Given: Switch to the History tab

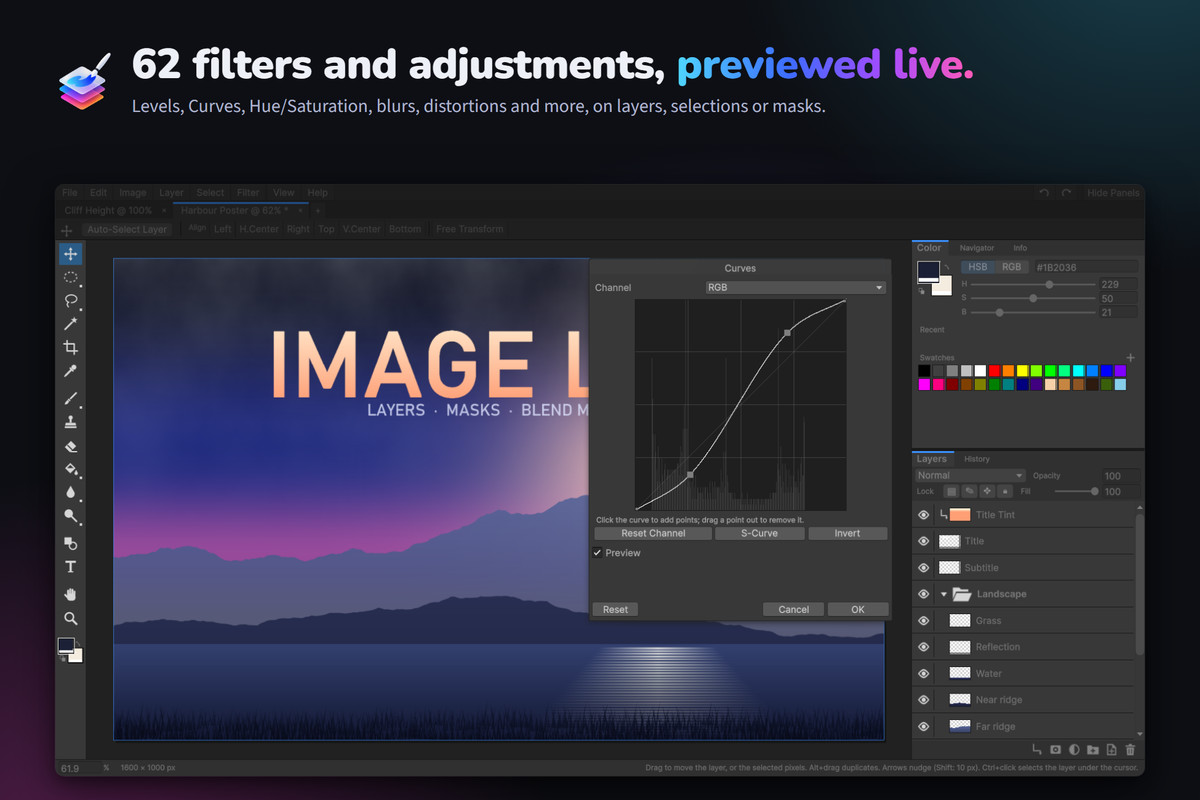Looking at the screenshot, I should 977,459.
